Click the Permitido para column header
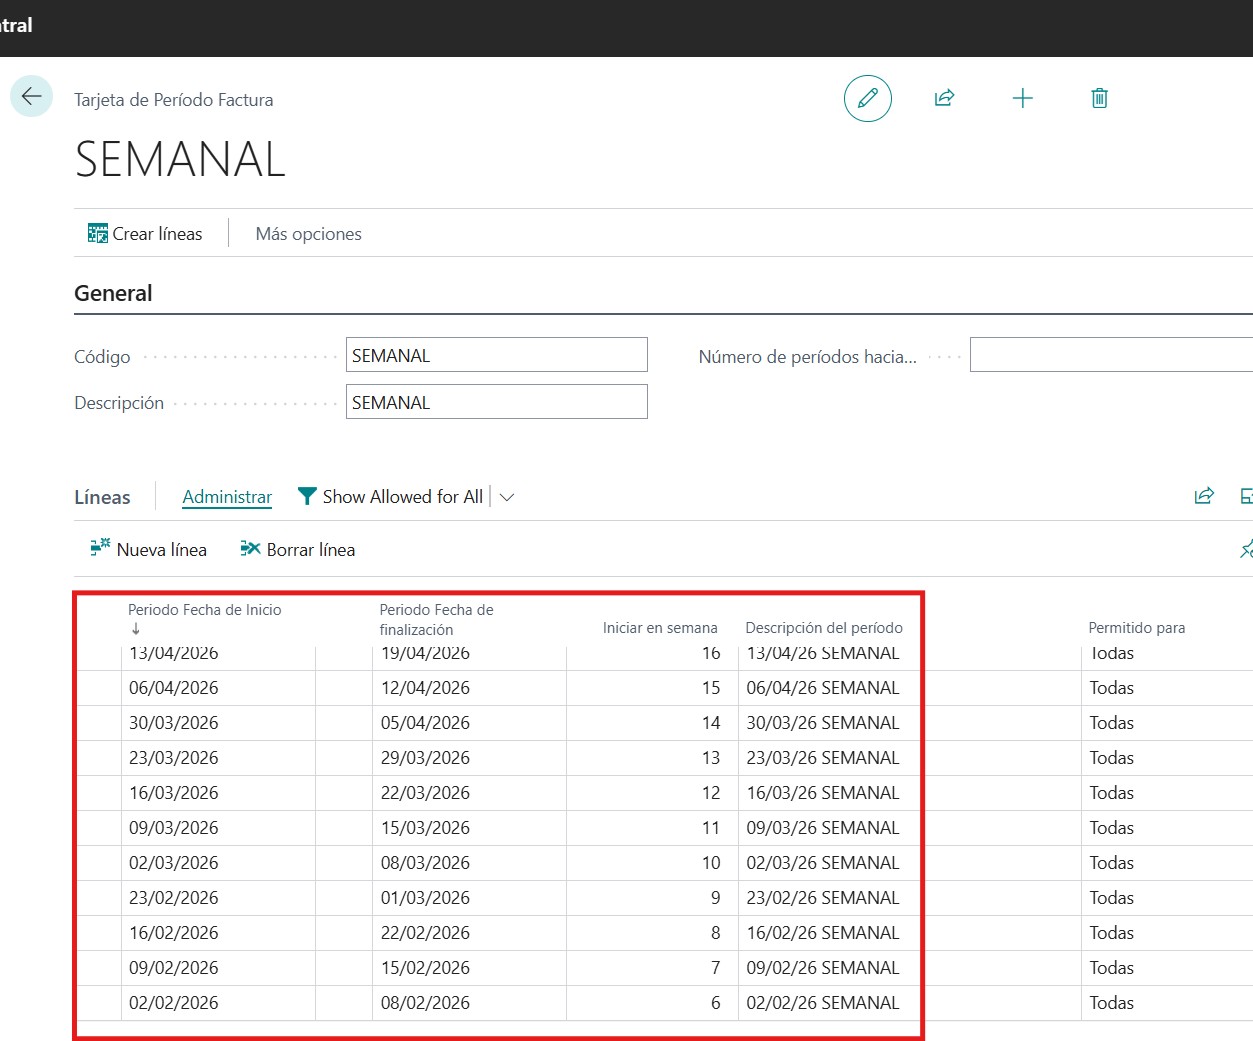 pyautogui.click(x=1136, y=628)
